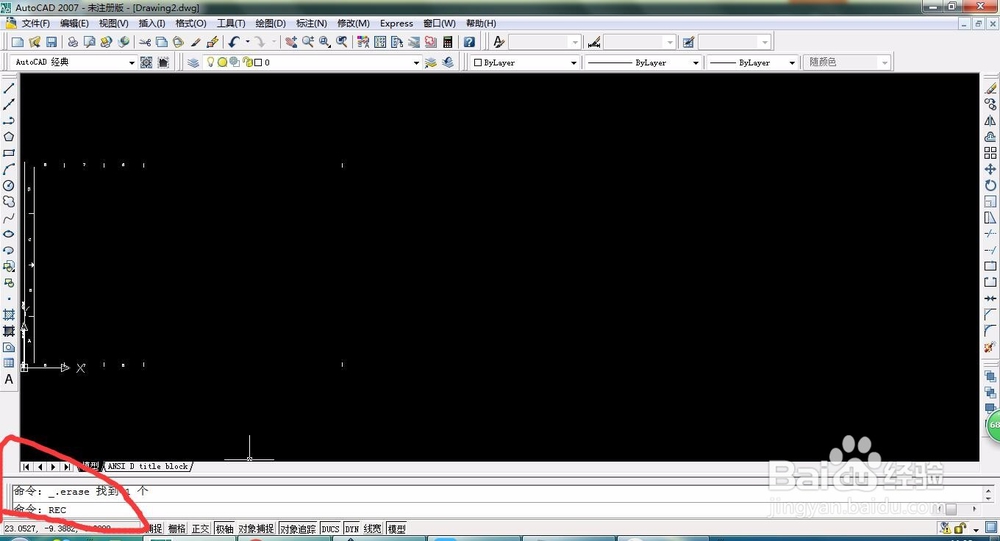Image resolution: width=1000 pixels, height=541 pixels.
Task: Click the Save icon in toolbar
Action: pyautogui.click(x=51, y=42)
